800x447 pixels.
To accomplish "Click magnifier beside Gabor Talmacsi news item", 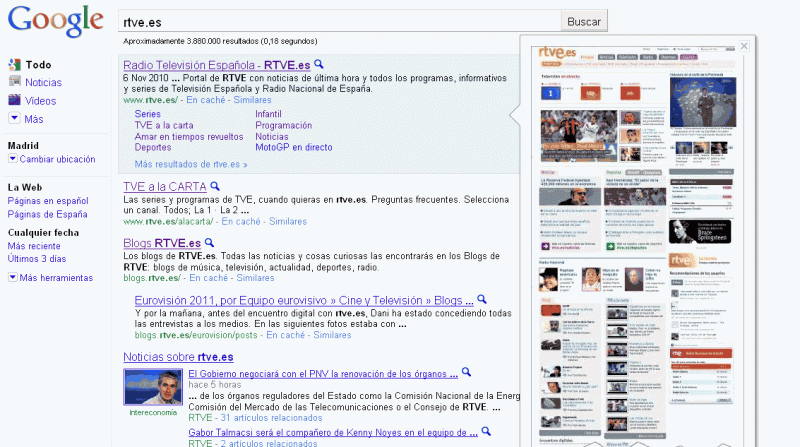I will pyautogui.click(x=486, y=430).
